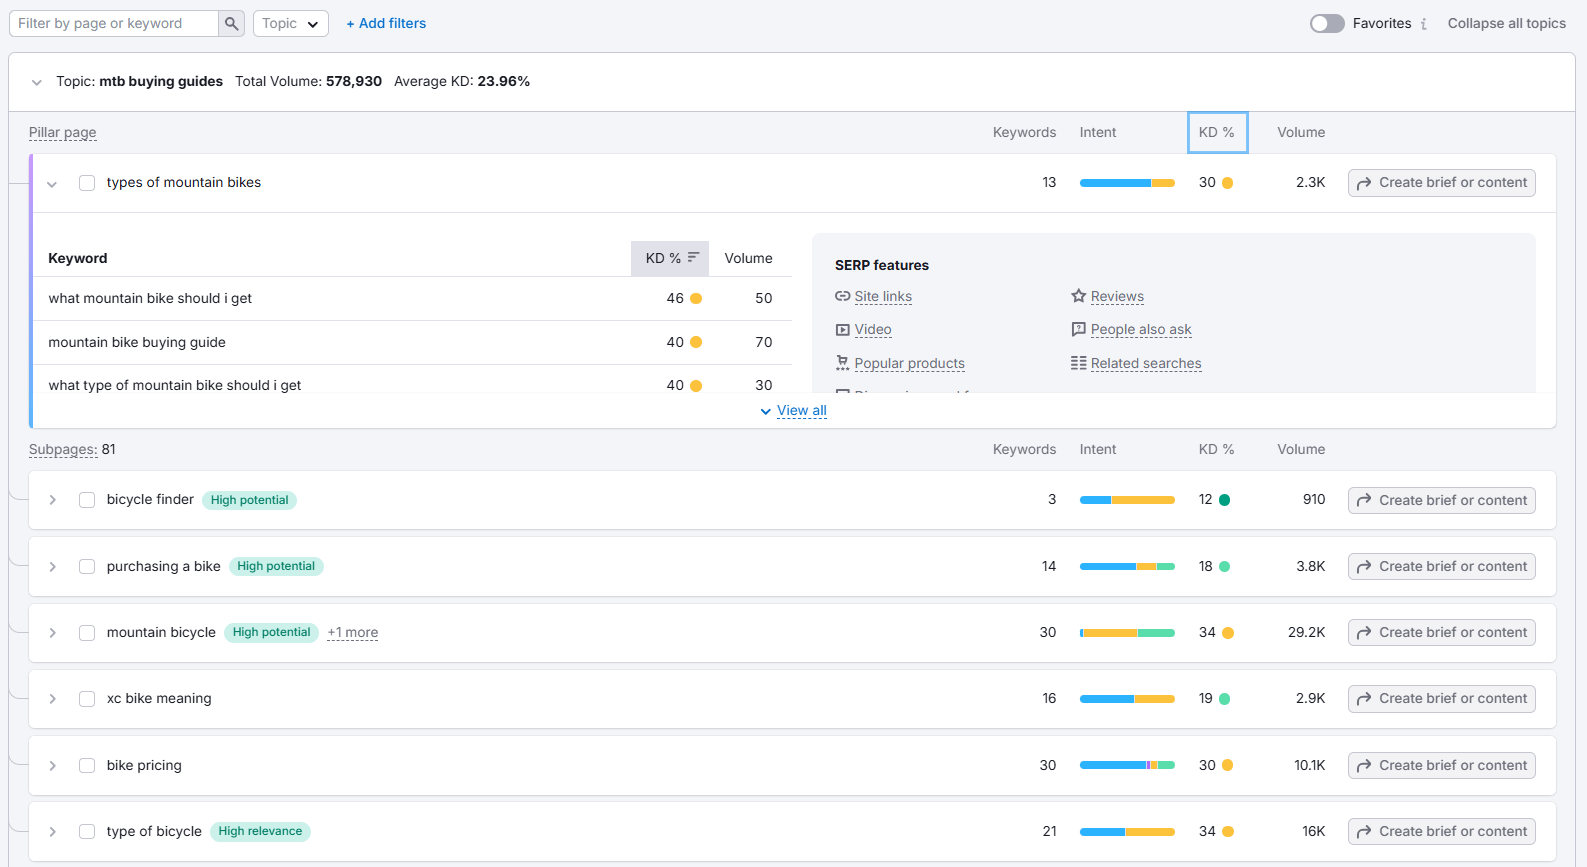Expand the xc bike meaning row
This screenshot has width=1587, height=867.
click(53, 699)
